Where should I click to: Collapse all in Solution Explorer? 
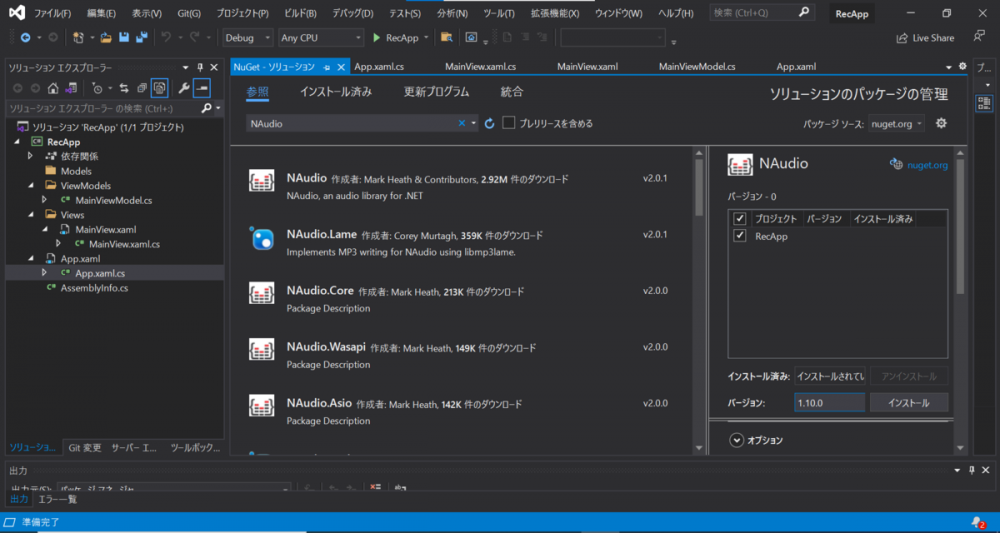pos(142,88)
